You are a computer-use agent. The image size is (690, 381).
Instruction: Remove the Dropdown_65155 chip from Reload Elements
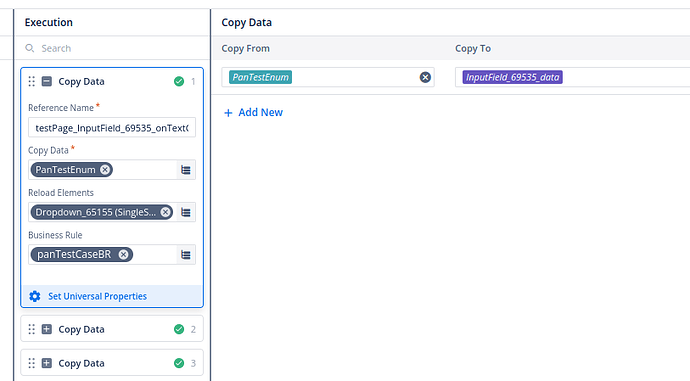[x=165, y=212]
